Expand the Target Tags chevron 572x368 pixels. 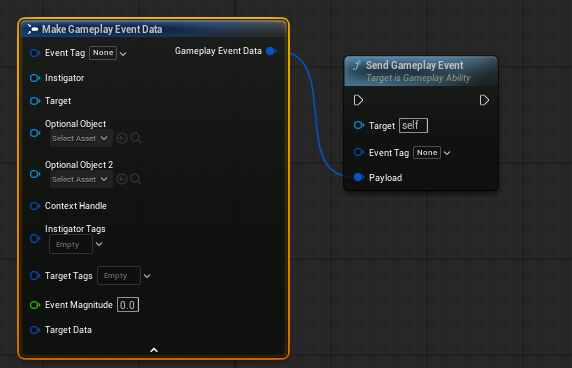point(147,276)
